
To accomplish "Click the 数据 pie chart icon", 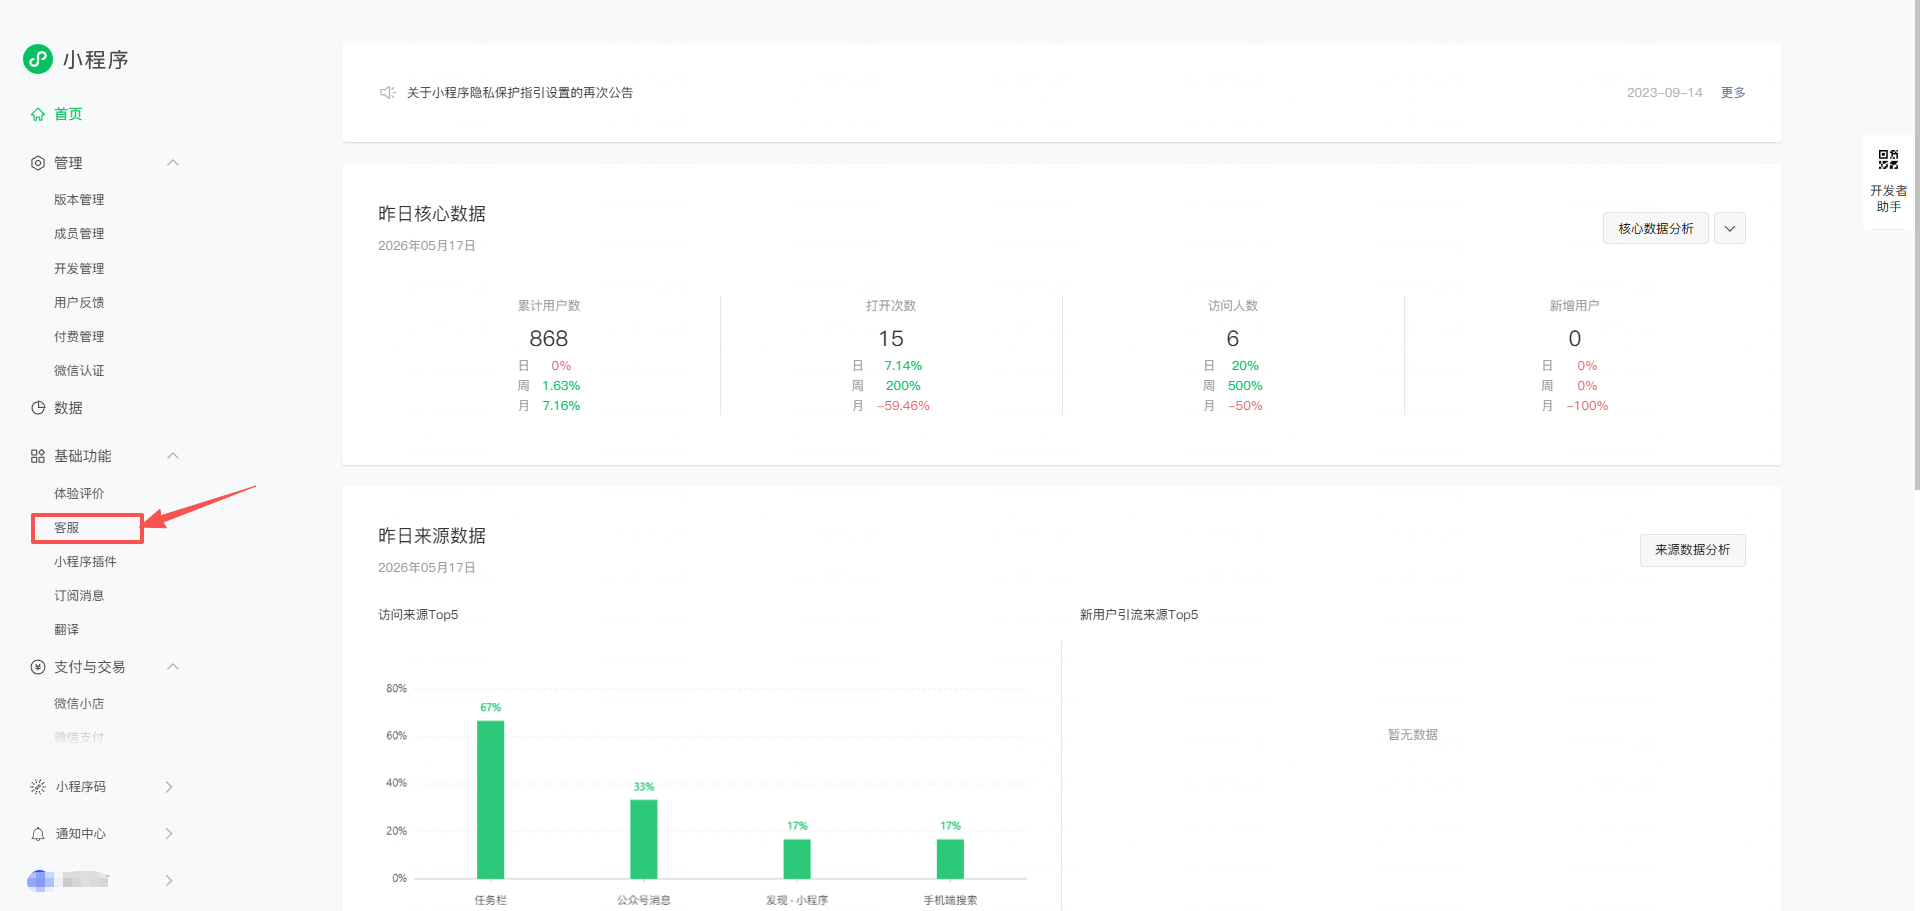I will [38, 408].
